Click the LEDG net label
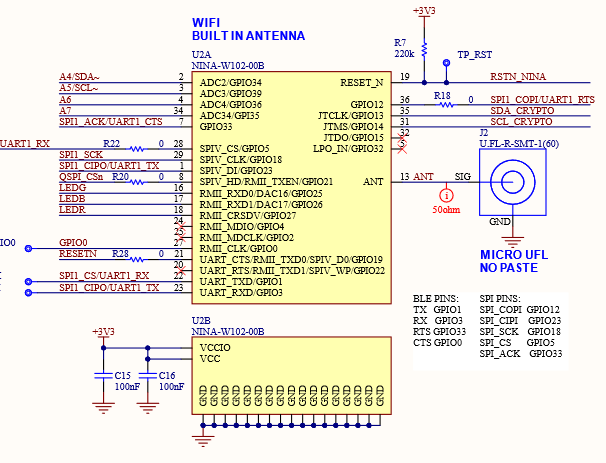 (73, 188)
